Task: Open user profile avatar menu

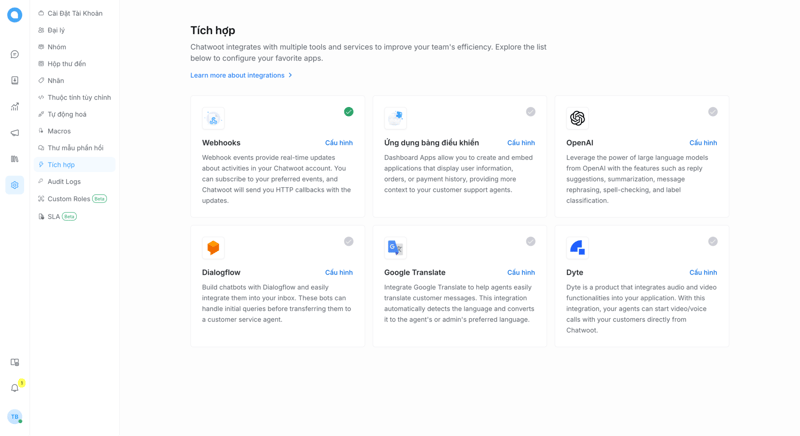Action: point(15,416)
